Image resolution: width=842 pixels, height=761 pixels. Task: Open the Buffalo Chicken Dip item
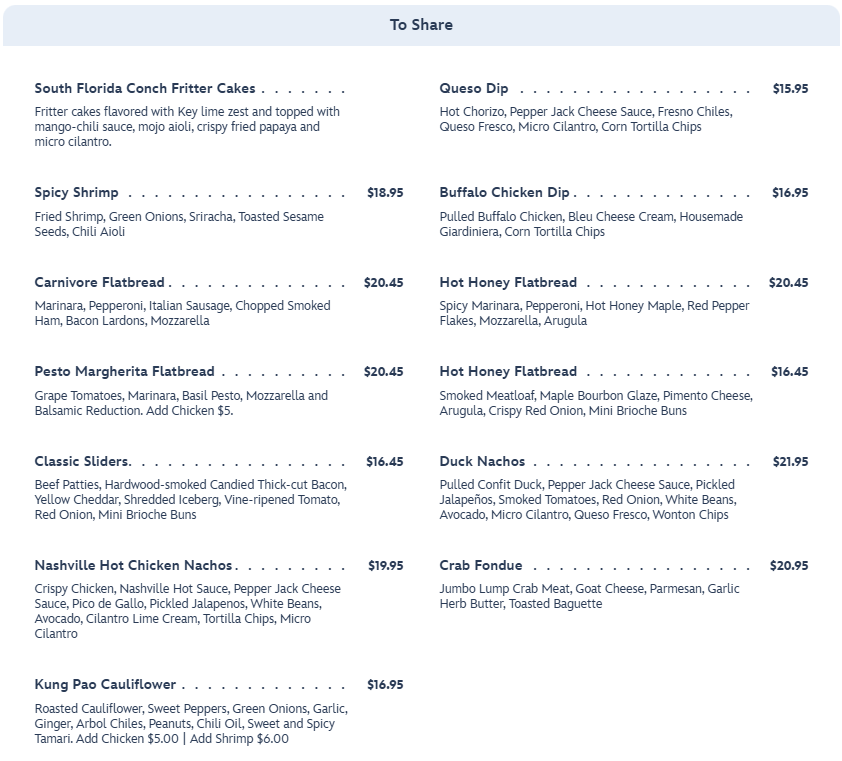(x=504, y=193)
